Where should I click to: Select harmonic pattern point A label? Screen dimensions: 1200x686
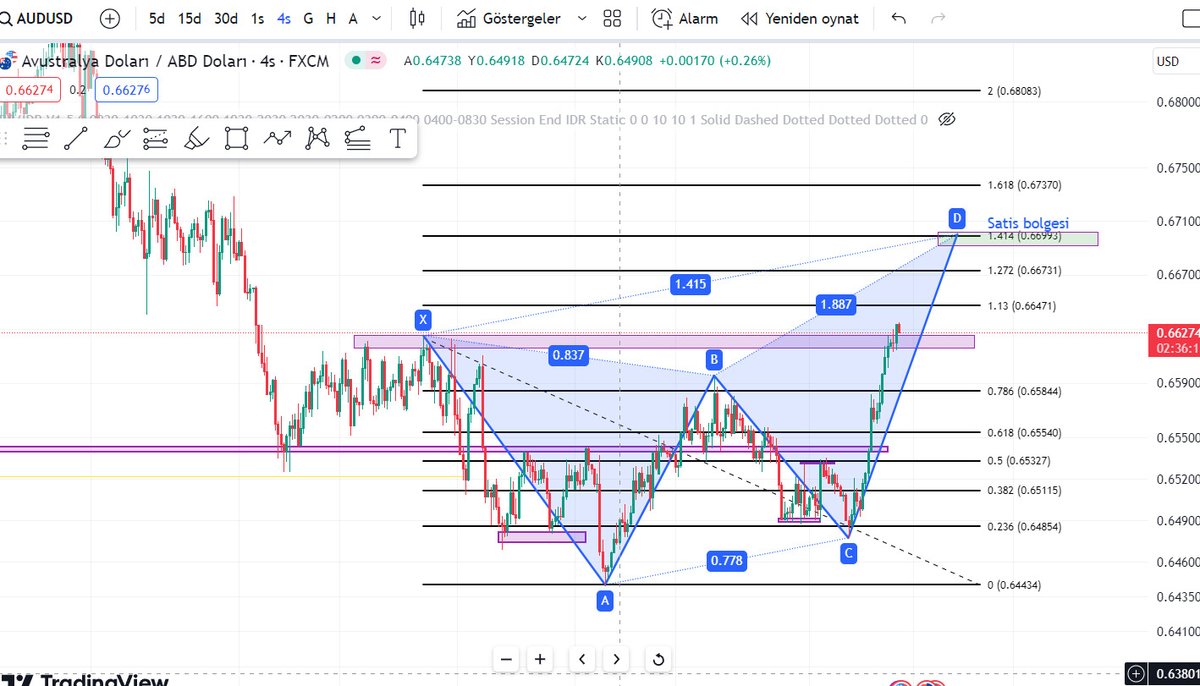tap(604, 600)
